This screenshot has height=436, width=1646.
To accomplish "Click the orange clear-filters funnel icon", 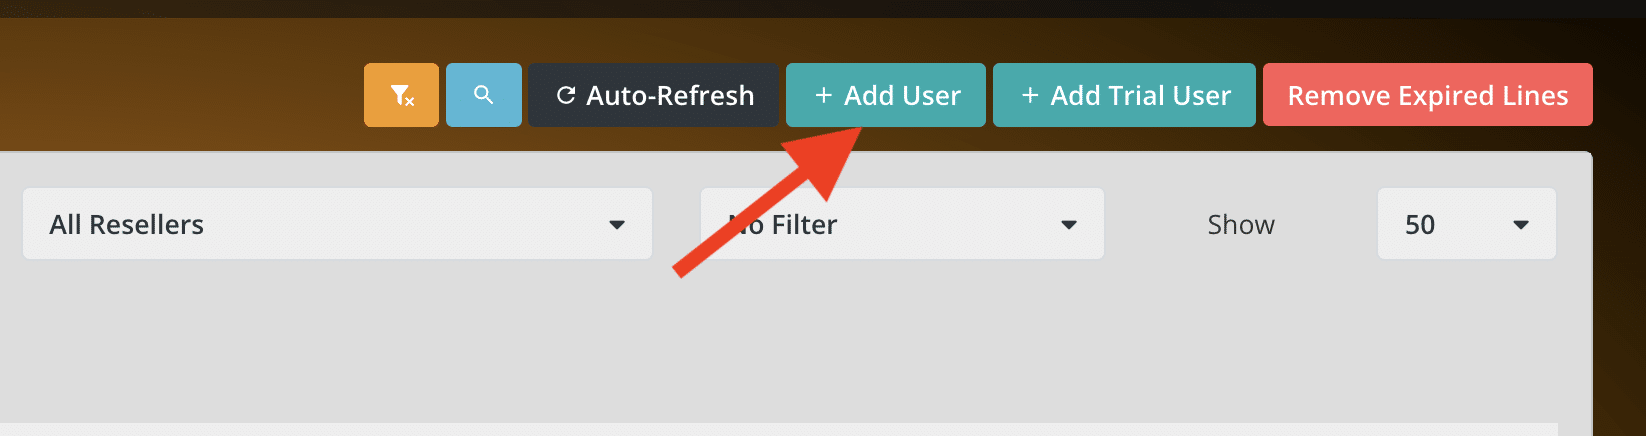I will point(401,95).
